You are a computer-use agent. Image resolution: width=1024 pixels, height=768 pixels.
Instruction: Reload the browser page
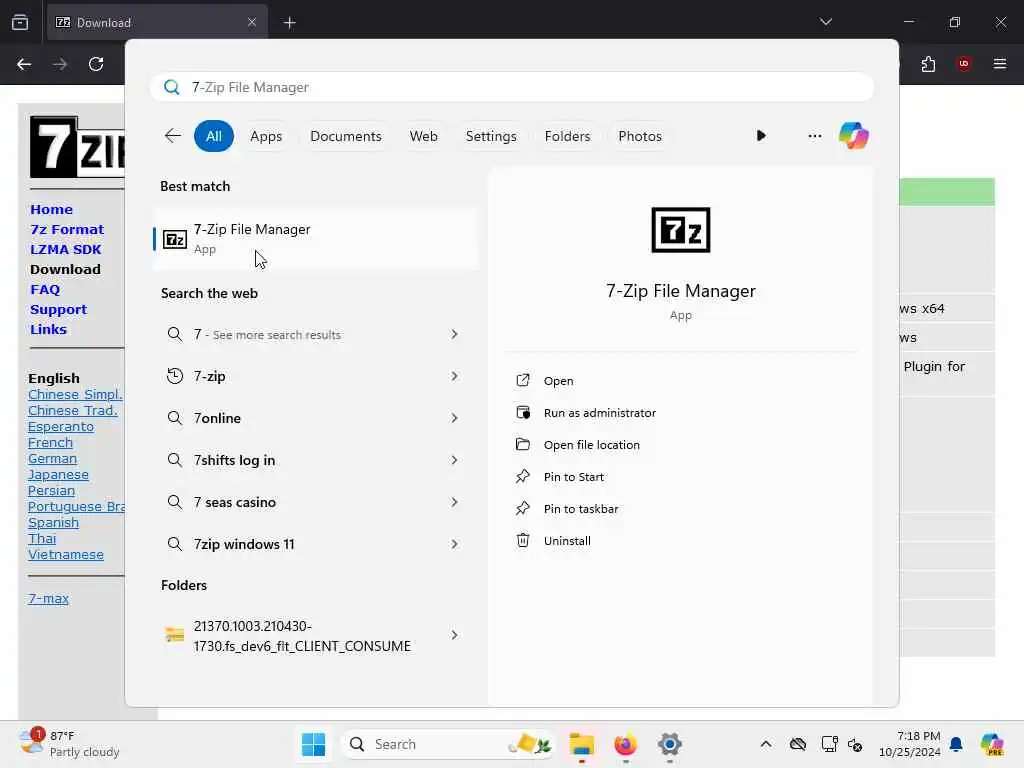96,64
